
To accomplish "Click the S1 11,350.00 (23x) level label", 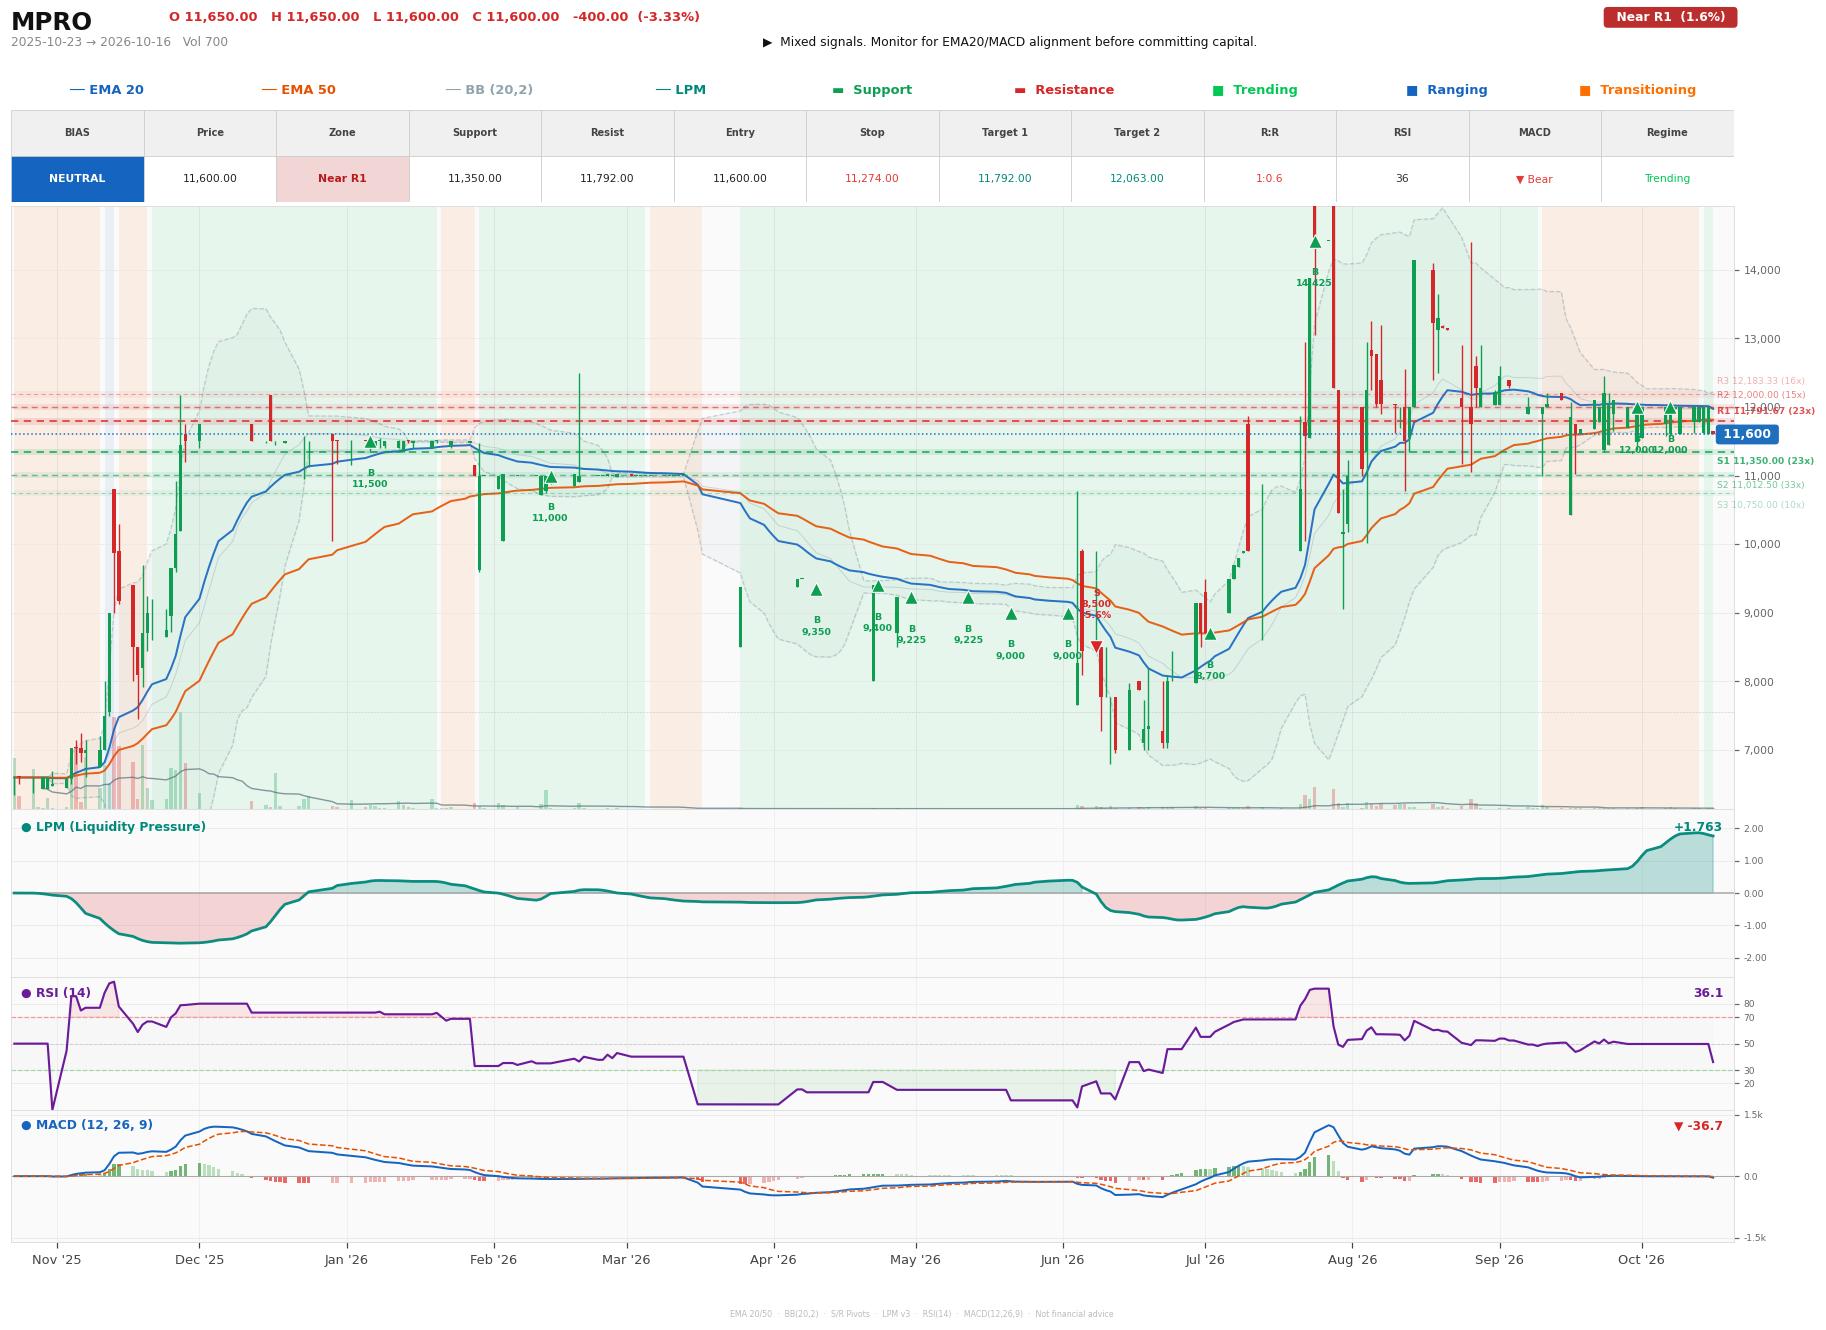I will tap(1765, 461).
